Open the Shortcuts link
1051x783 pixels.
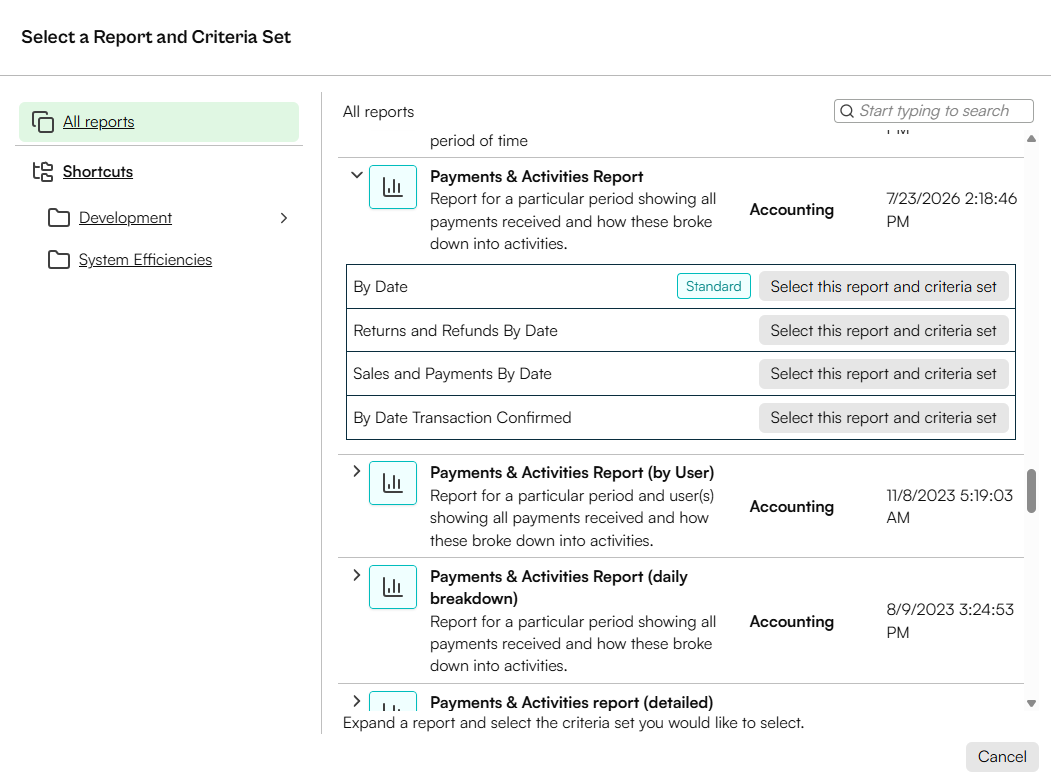coord(98,172)
